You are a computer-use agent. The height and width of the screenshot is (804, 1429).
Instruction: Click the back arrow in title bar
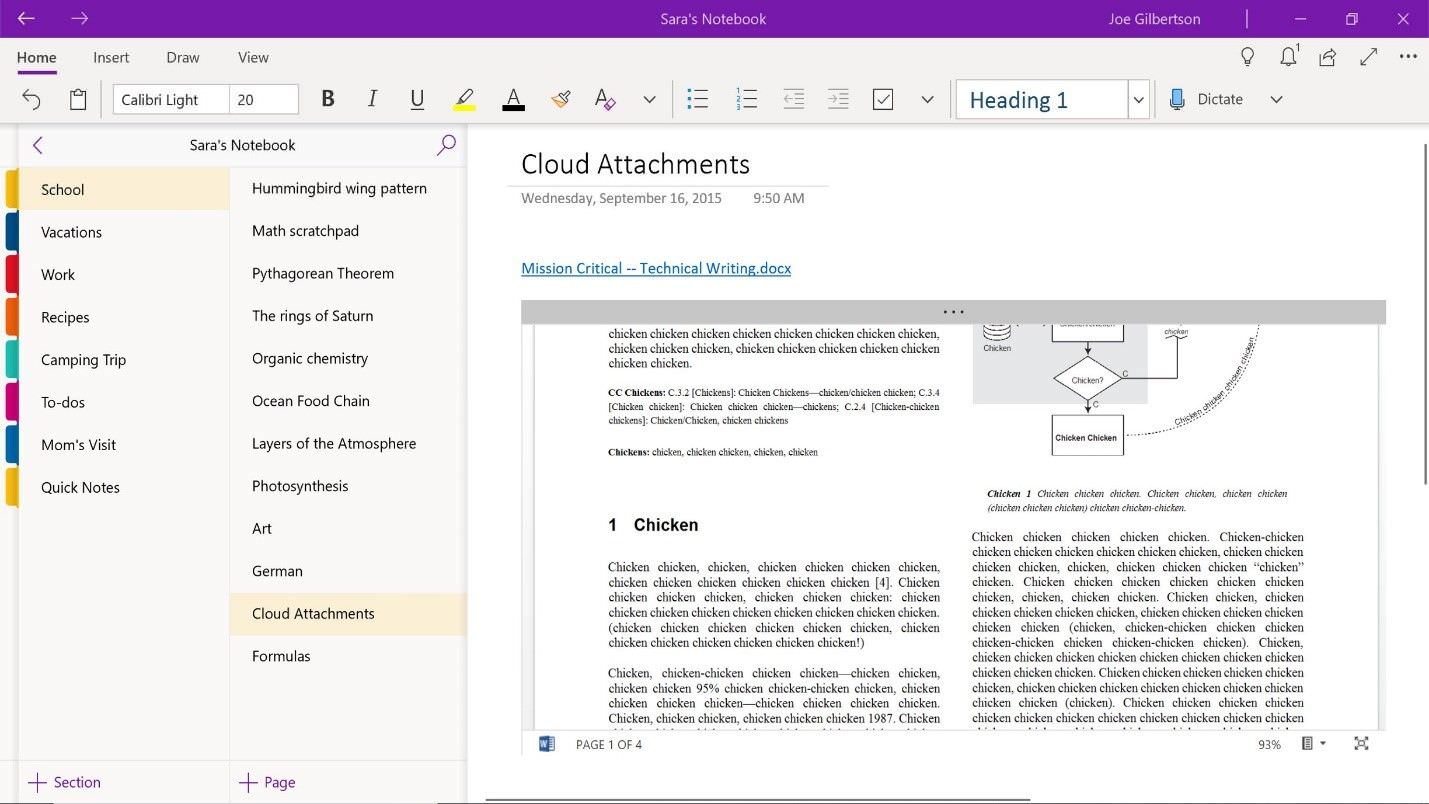tap(26, 19)
